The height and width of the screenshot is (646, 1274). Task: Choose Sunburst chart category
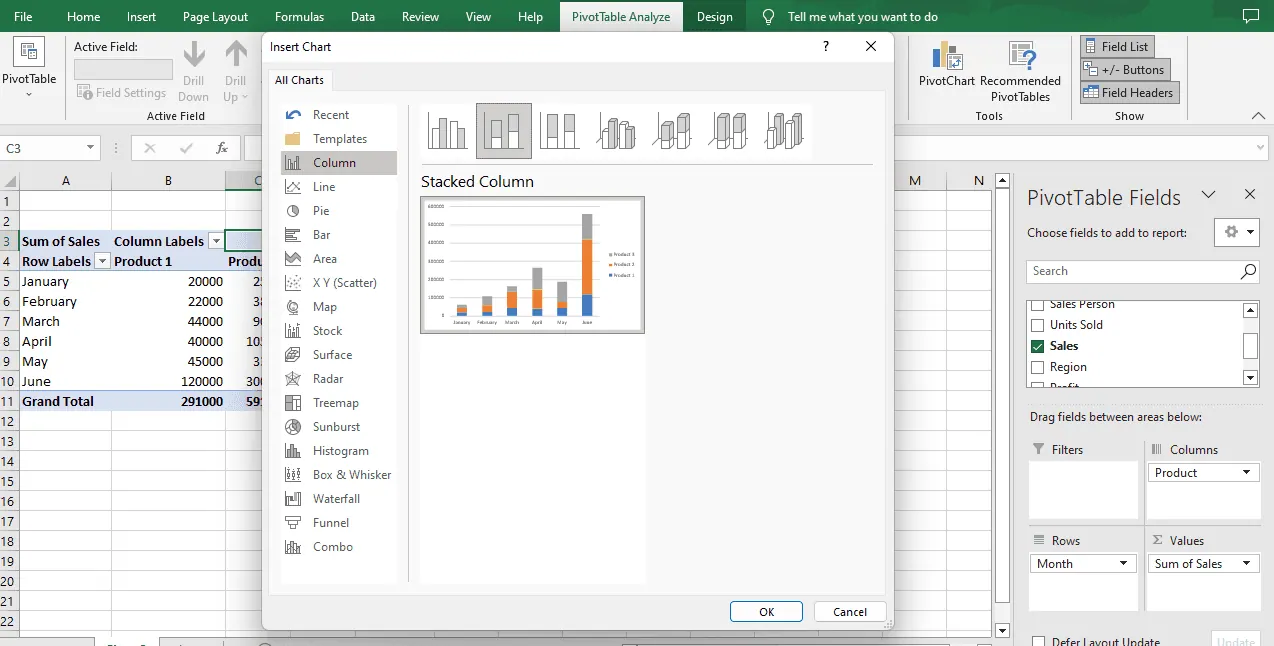click(339, 427)
